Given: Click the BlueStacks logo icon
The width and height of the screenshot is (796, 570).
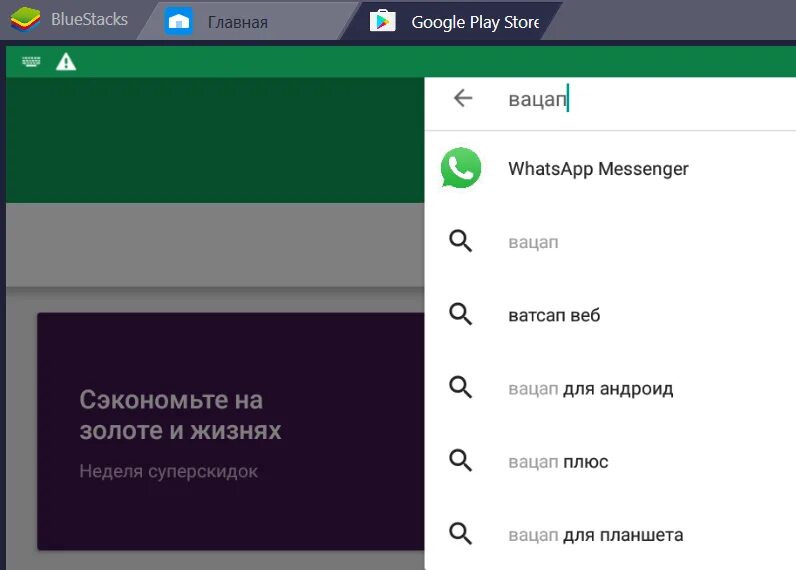Looking at the screenshot, I should point(25,20).
